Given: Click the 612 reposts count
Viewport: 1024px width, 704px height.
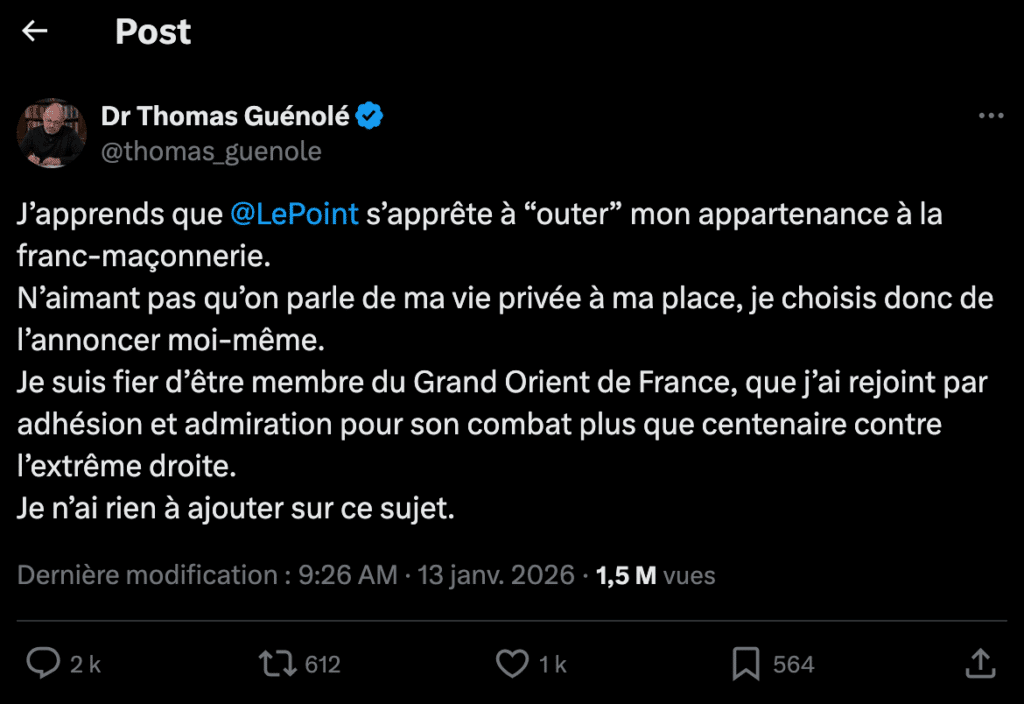Looking at the screenshot, I should tap(323, 664).
